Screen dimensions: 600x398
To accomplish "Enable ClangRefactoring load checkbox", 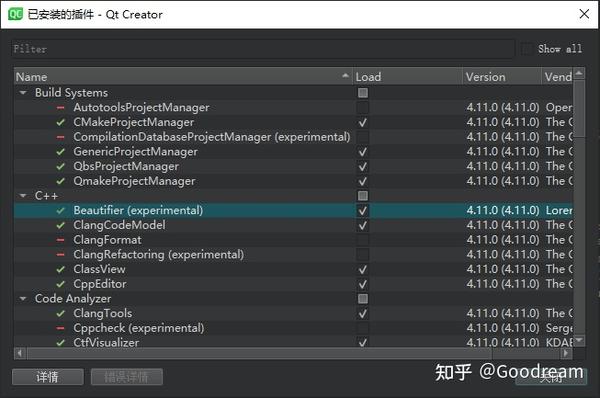I will coord(363,254).
